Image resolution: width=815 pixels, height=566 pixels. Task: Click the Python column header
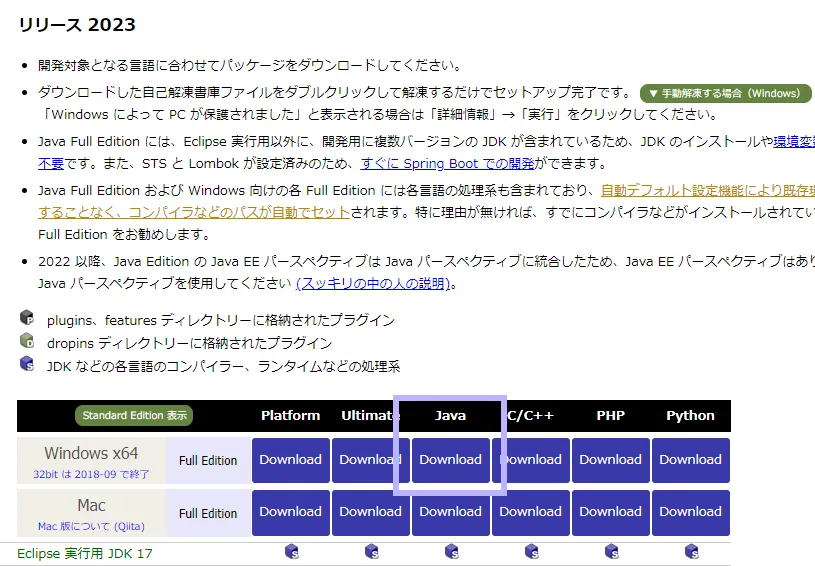691,415
